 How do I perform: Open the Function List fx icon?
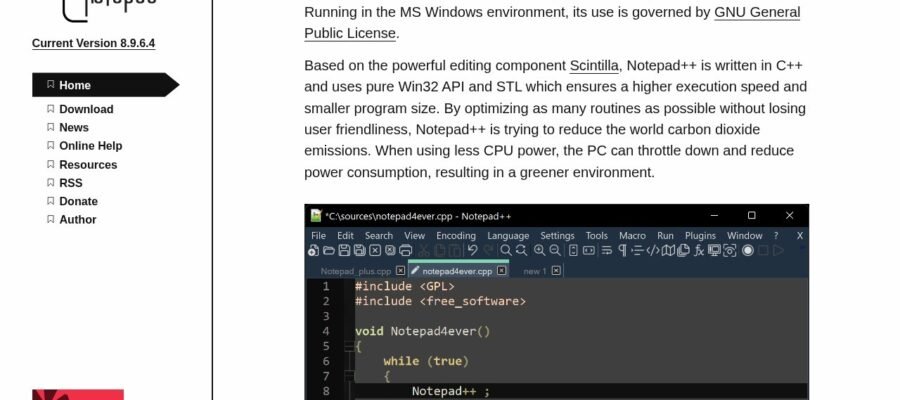(x=699, y=250)
